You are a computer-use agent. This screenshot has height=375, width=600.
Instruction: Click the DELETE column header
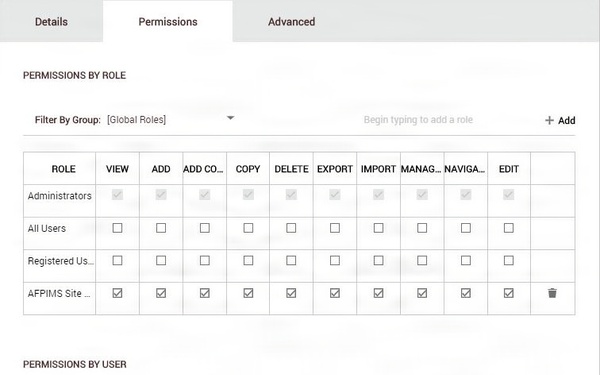click(x=292, y=169)
